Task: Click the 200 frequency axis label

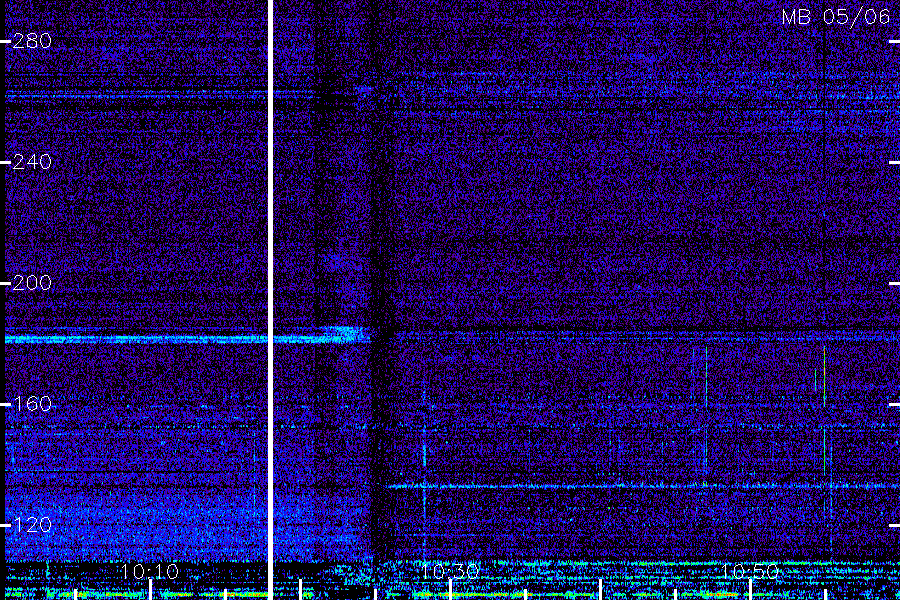Action: tap(32, 282)
